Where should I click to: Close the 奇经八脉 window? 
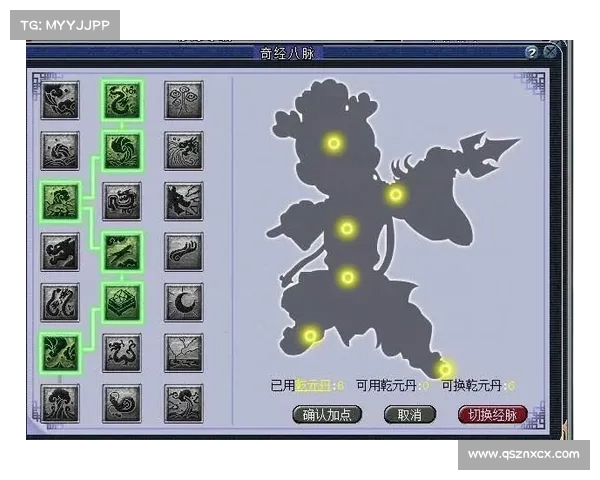(x=550, y=52)
